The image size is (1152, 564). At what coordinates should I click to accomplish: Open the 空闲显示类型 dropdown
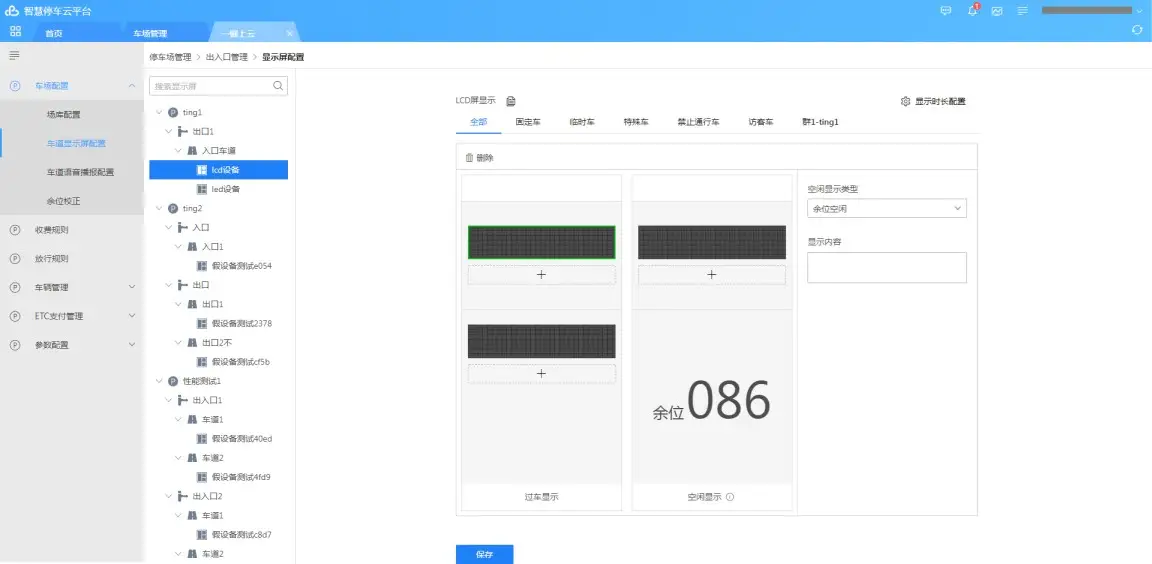click(886, 209)
